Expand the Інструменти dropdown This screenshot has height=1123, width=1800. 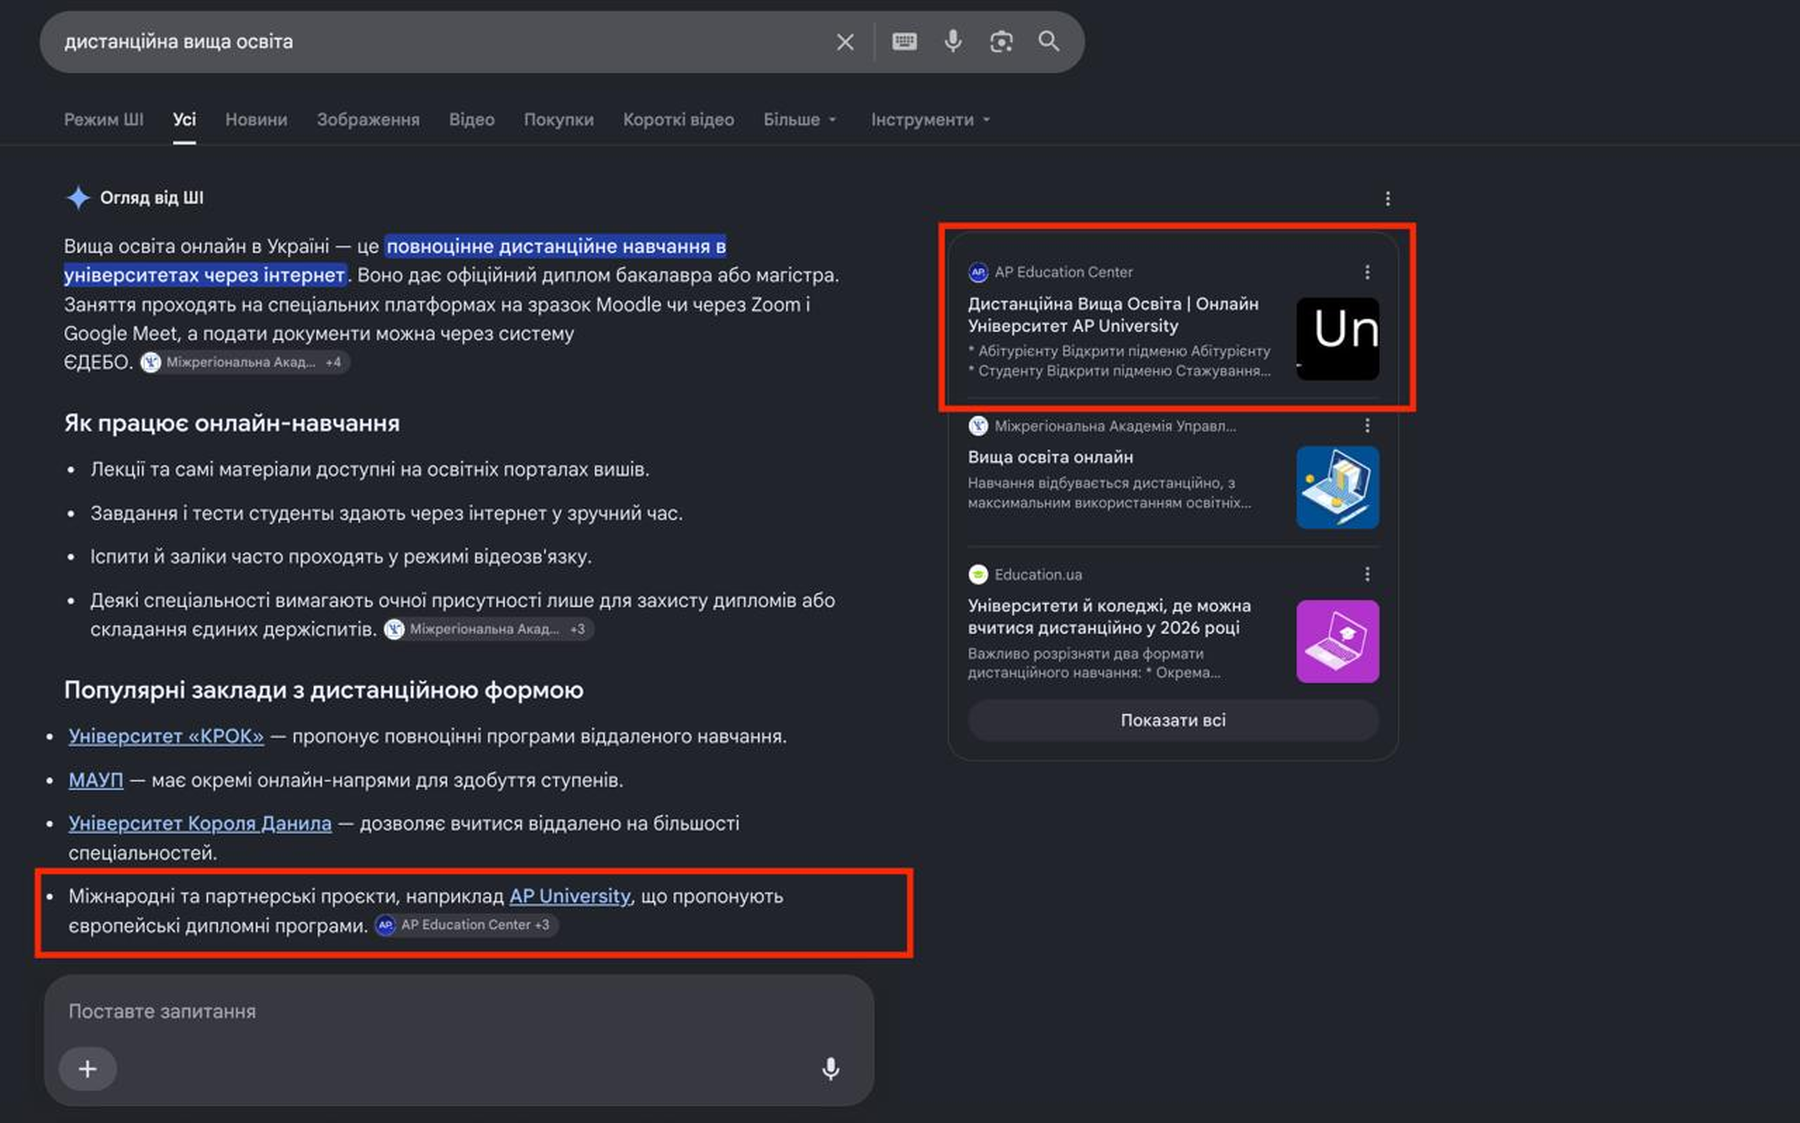930,120
